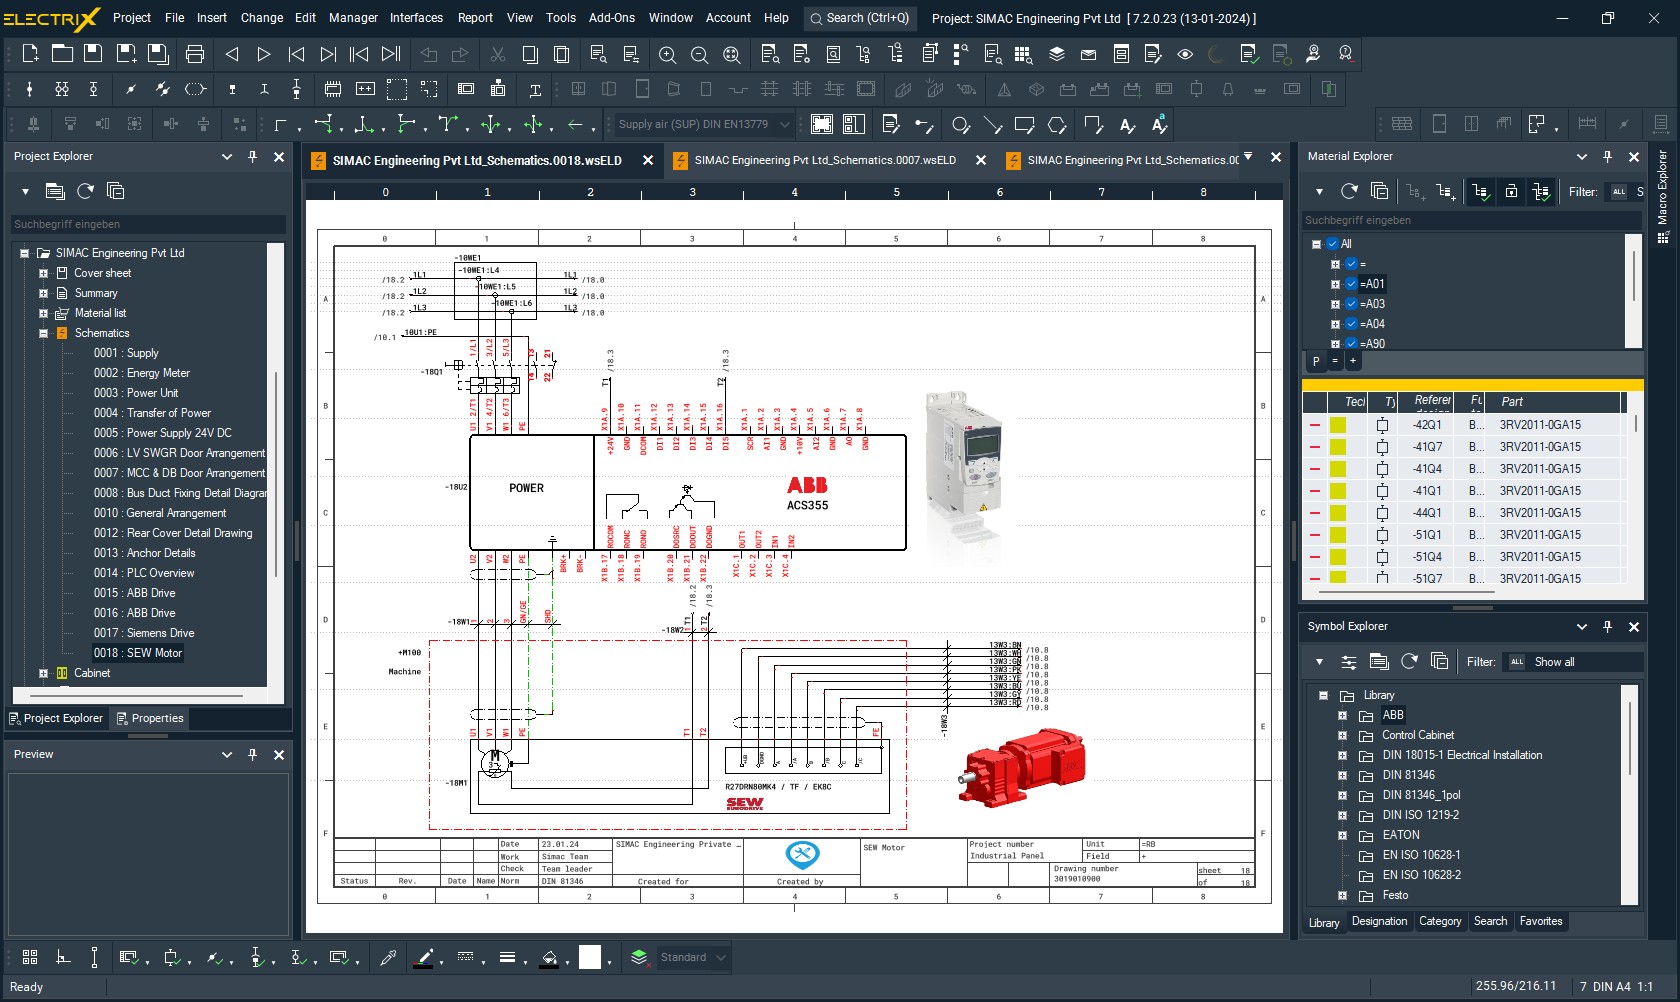Toggle the ALL filter in Material Explorer
Image resolution: width=1680 pixels, height=1002 pixels.
(1619, 192)
